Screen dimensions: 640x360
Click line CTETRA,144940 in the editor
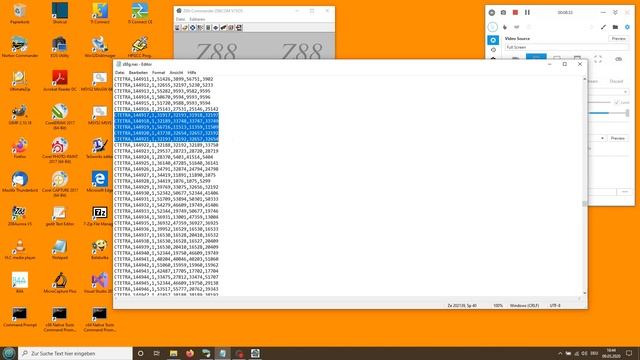[x=166, y=253]
